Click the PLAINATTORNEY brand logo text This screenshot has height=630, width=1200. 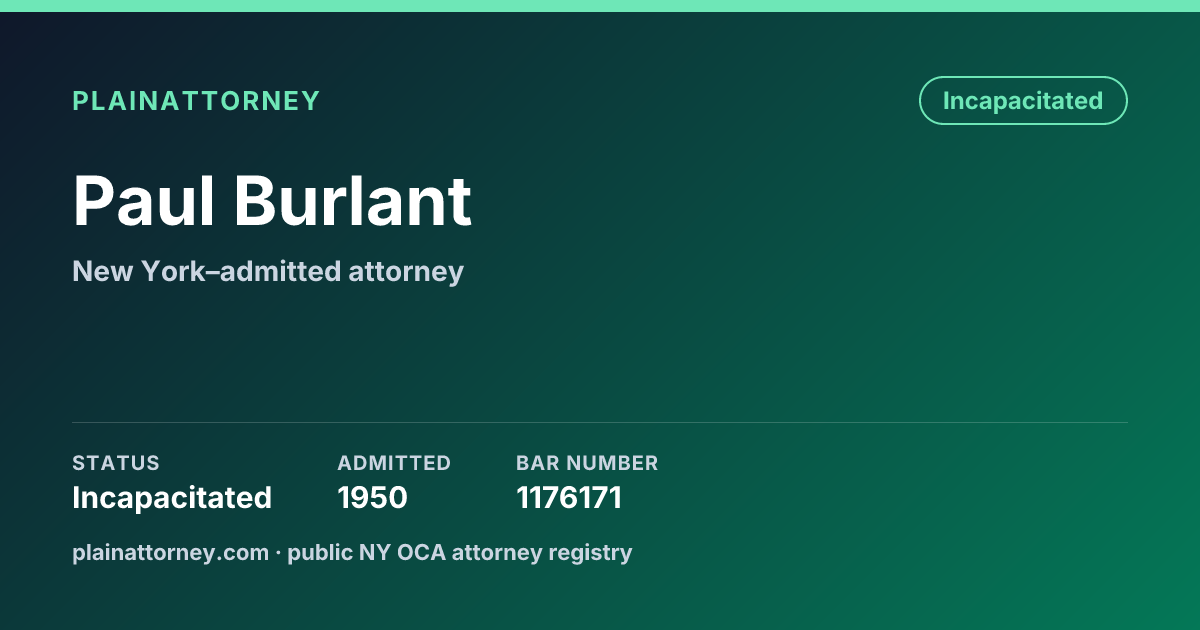[x=196, y=101]
